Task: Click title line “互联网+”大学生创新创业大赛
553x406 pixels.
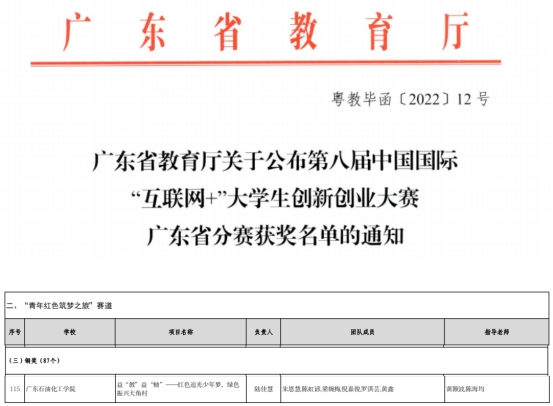Action: (275, 198)
